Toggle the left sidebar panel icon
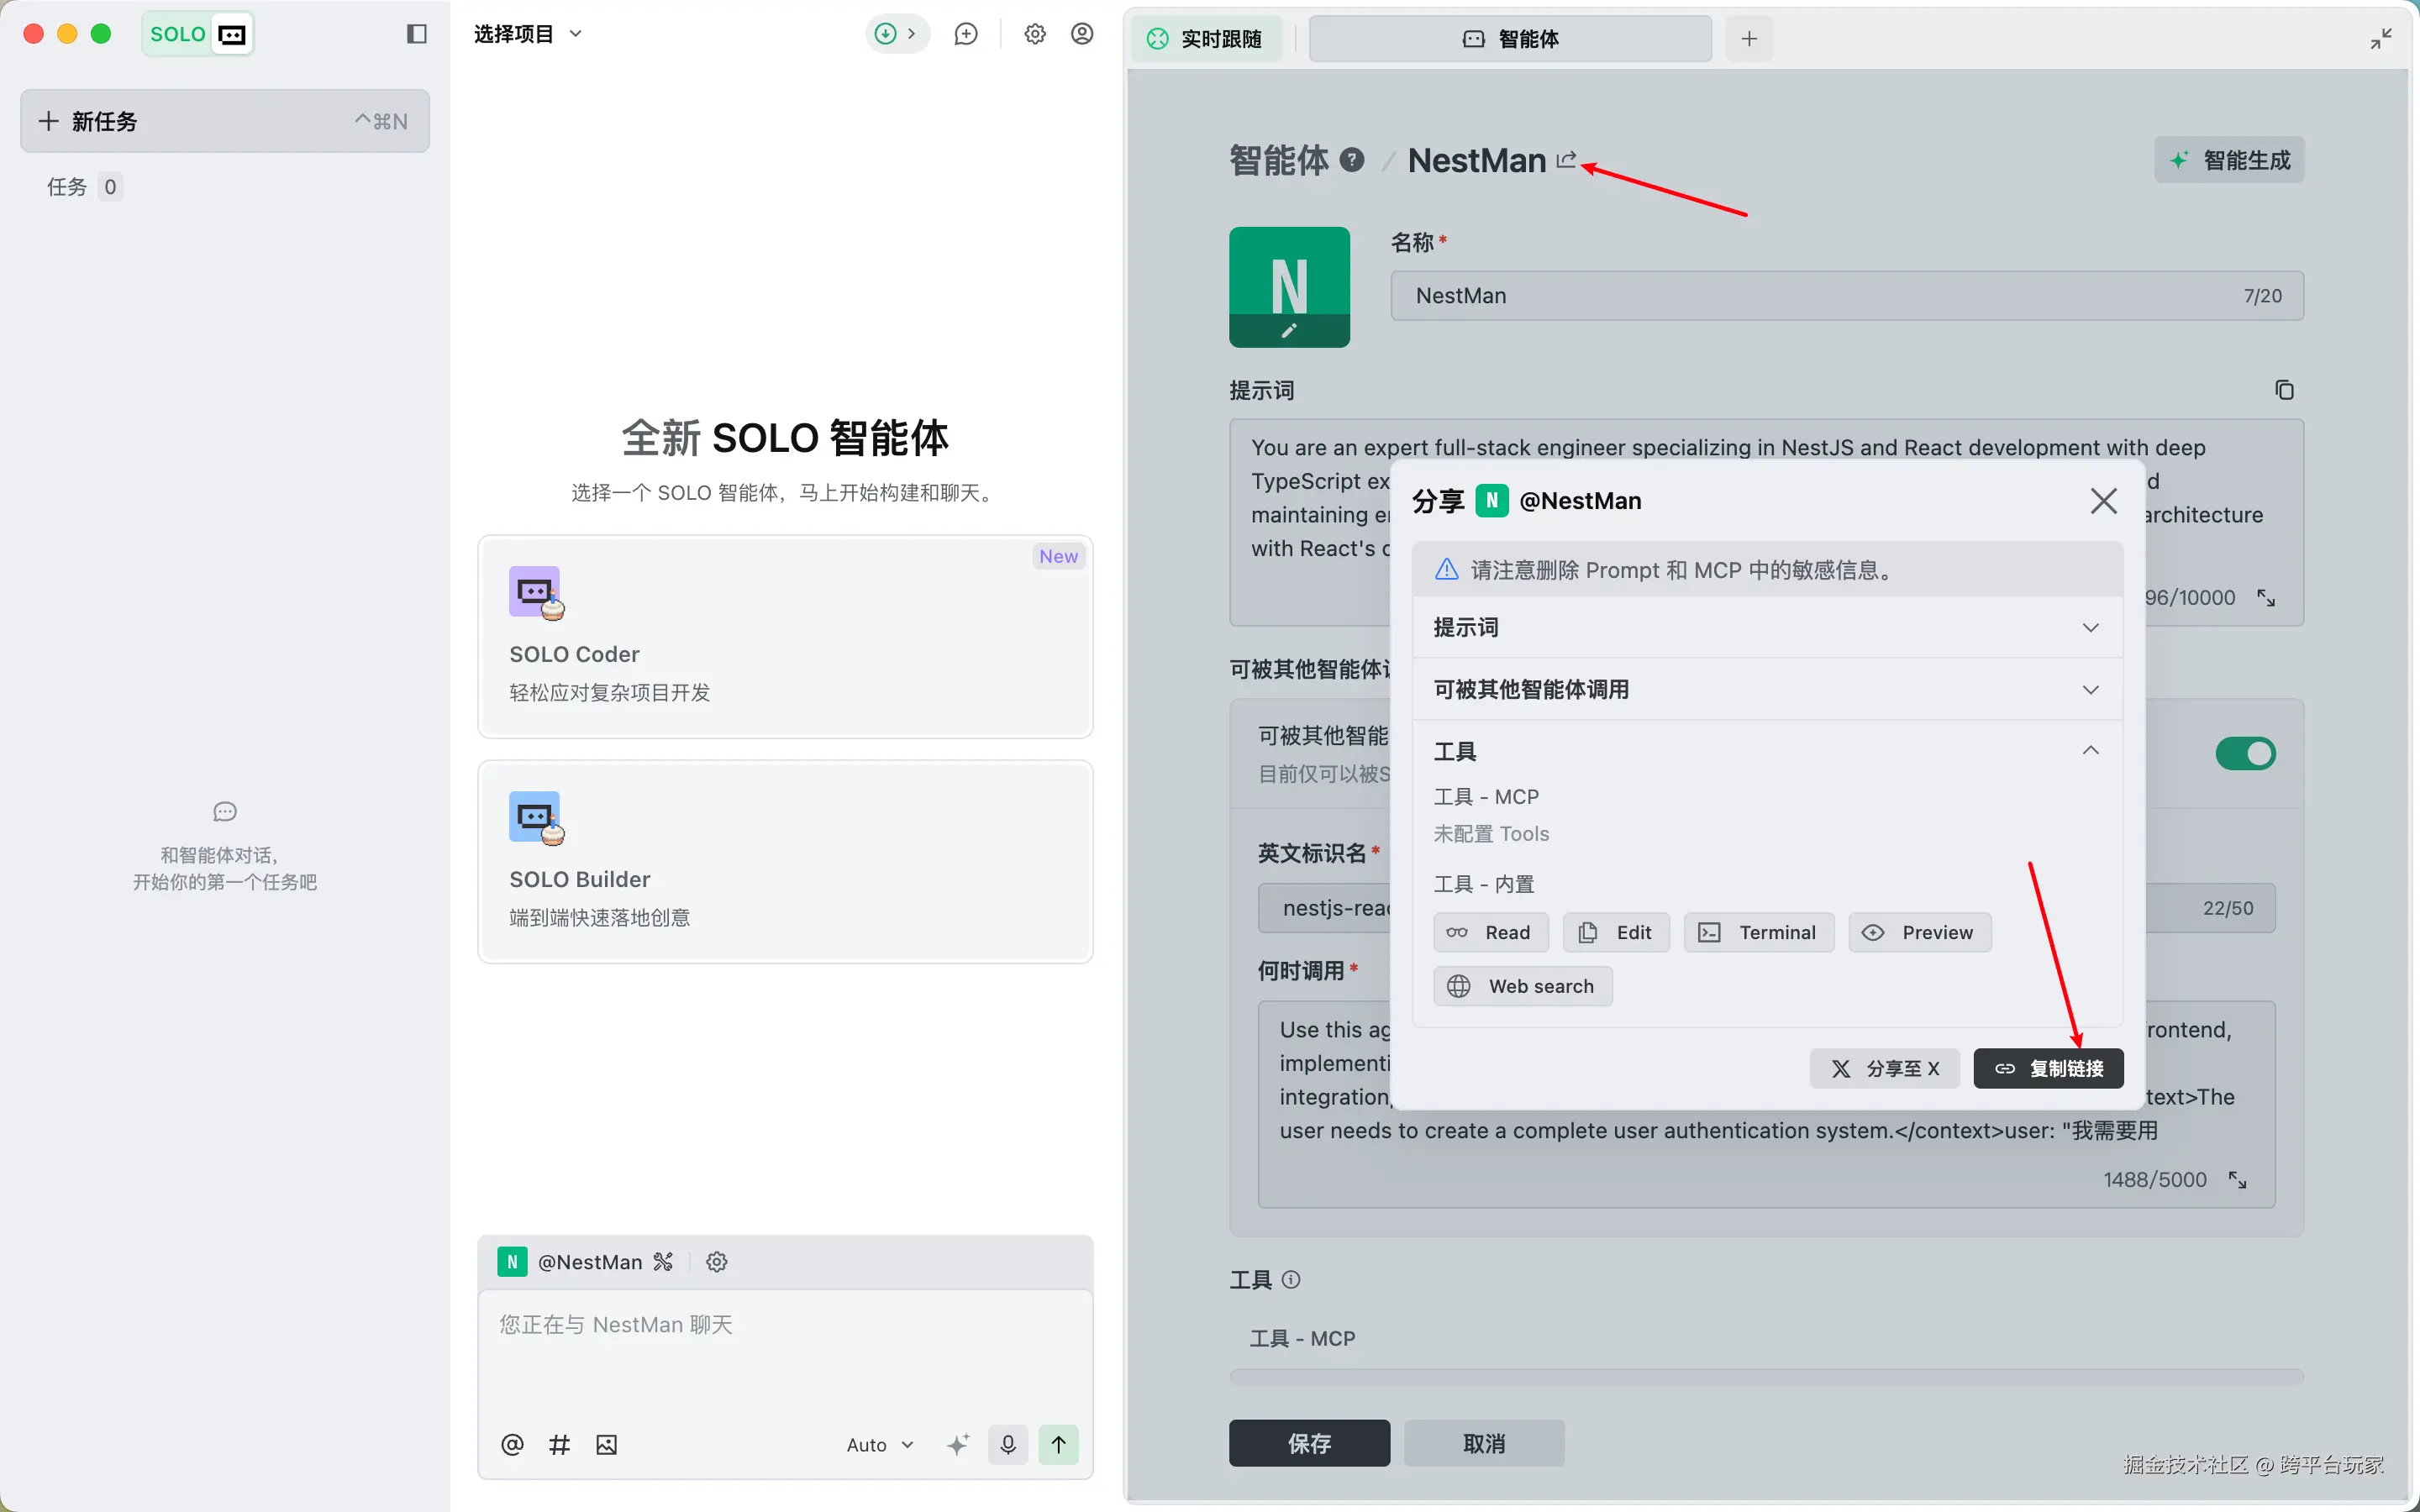 [x=417, y=34]
